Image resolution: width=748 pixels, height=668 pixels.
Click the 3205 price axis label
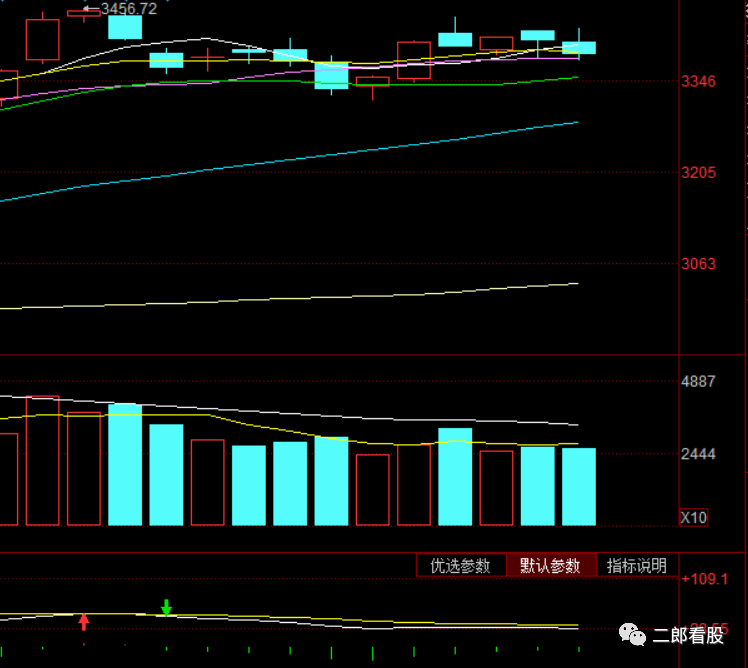click(698, 172)
